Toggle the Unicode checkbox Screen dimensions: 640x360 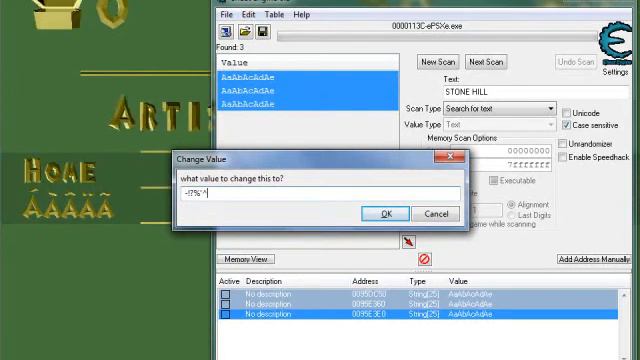pos(567,113)
